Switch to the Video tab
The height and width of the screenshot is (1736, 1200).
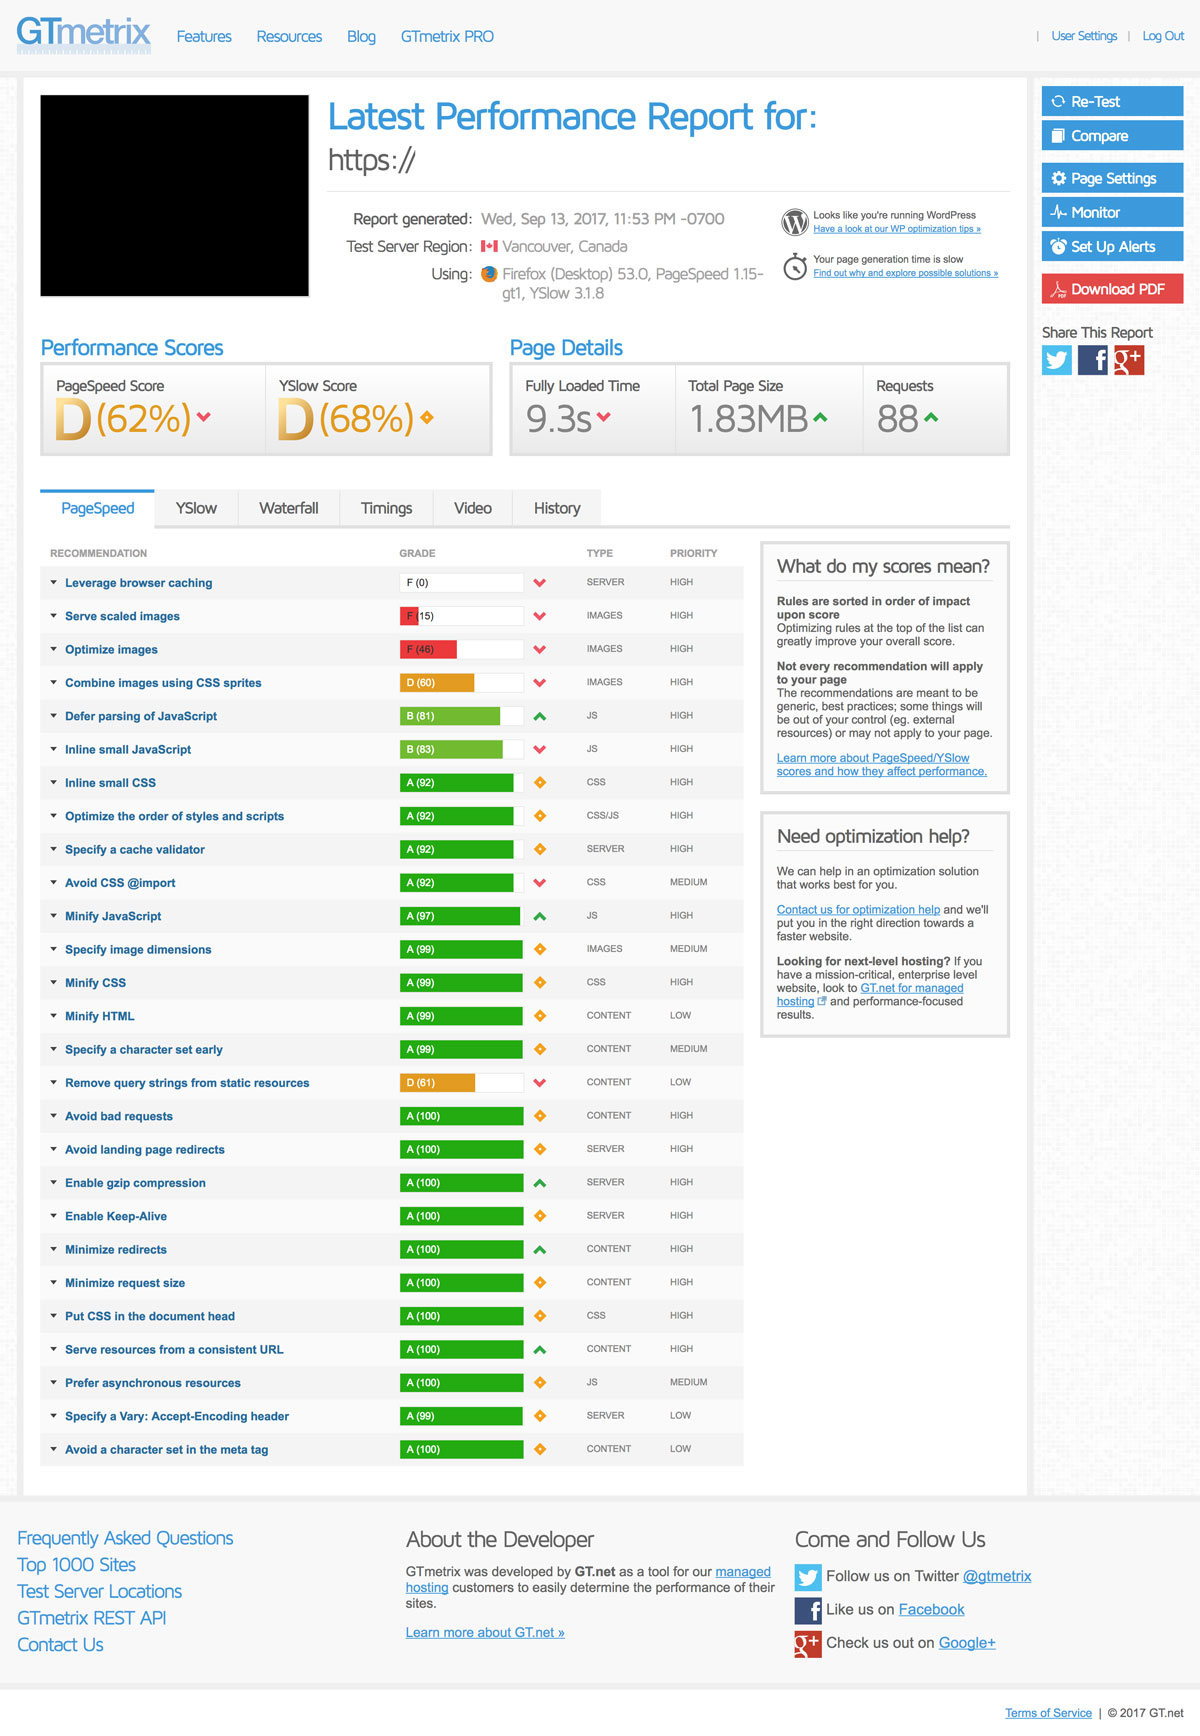[x=473, y=508]
